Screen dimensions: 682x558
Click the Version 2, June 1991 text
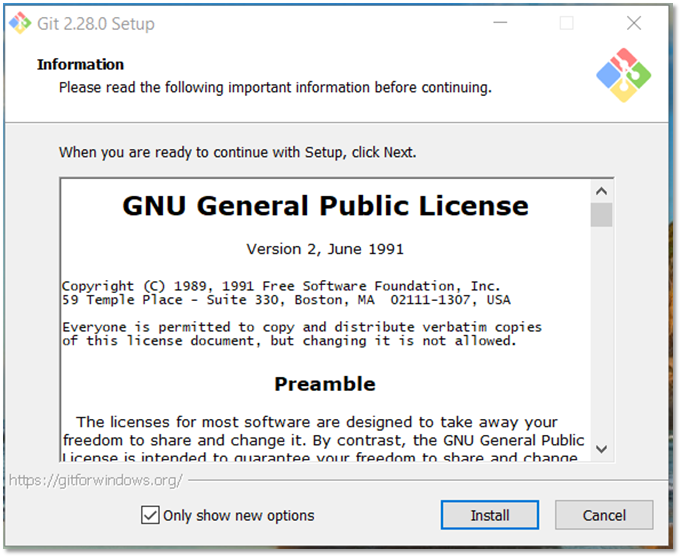(325, 249)
